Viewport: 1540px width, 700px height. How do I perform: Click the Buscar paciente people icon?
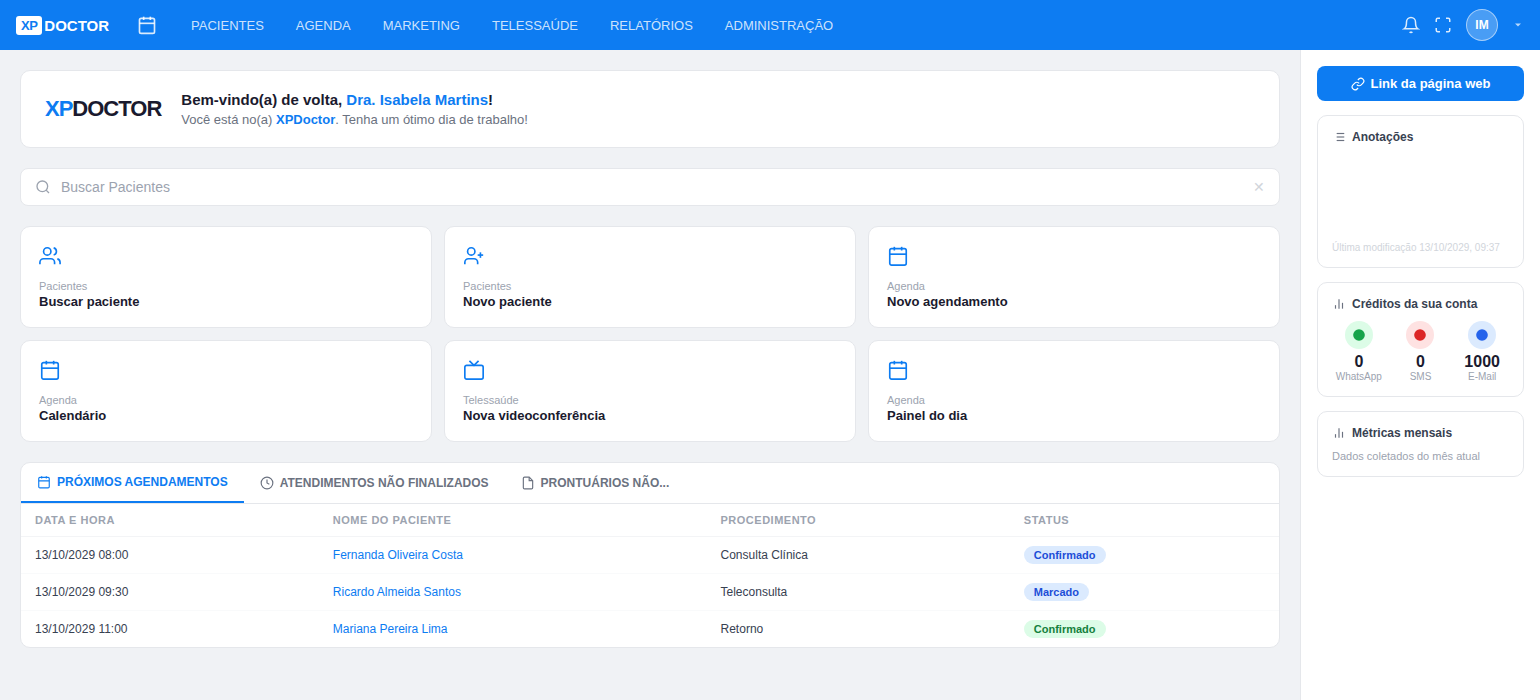point(50,256)
